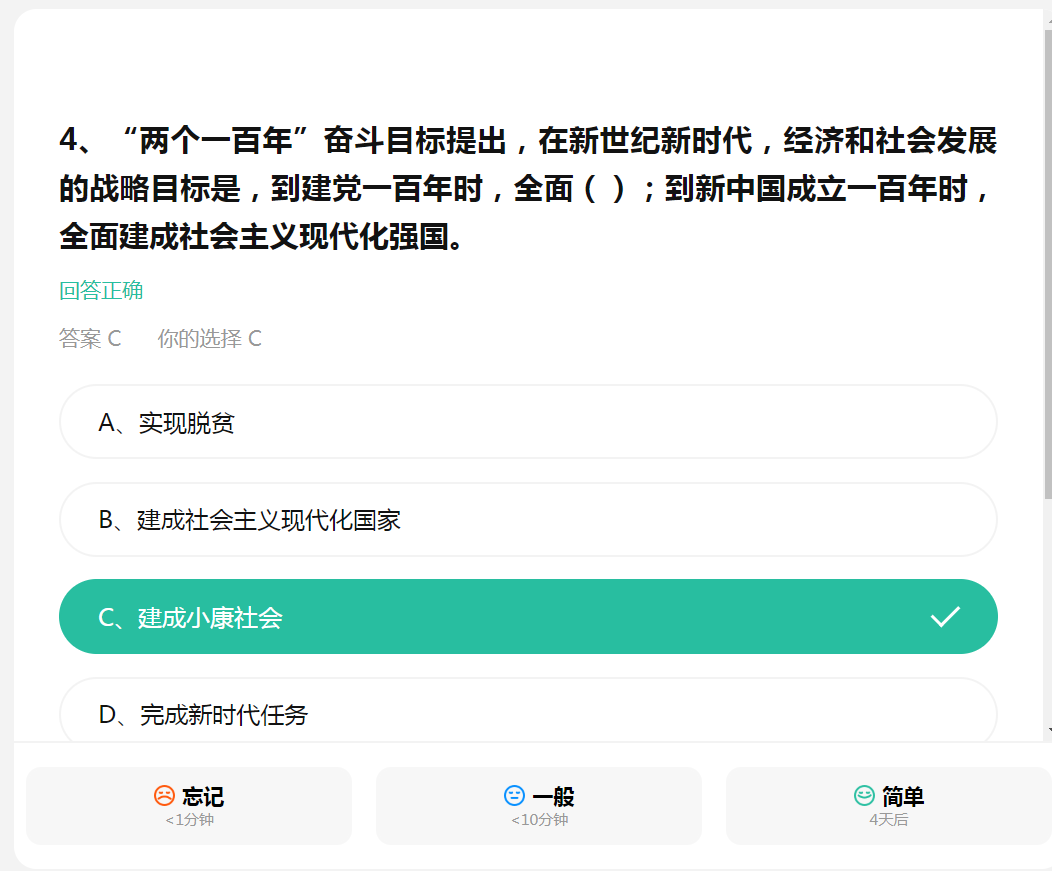1052x871 pixels.
Task: Click the 回答正确 result label
Action: 101,291
